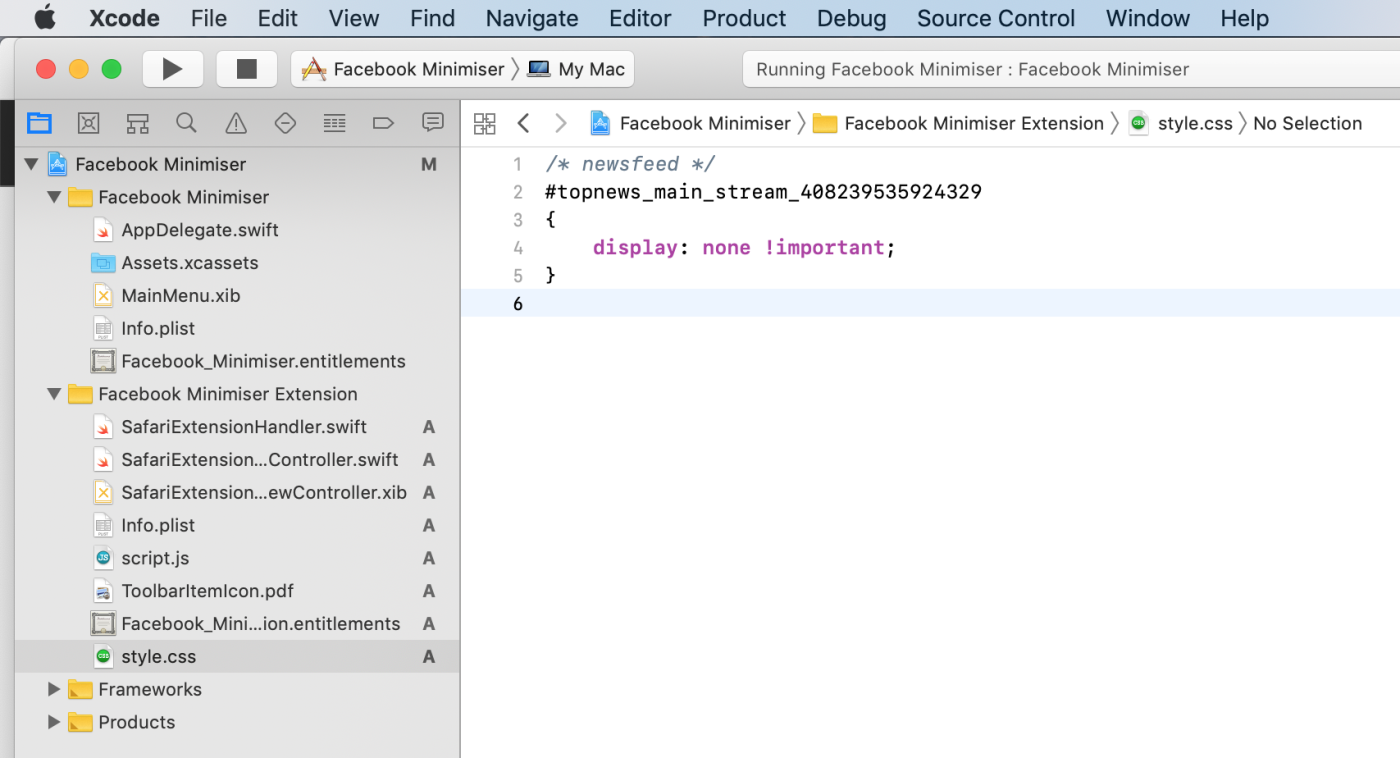
Task: Click line number 6 in gutter
Action: 517,303
